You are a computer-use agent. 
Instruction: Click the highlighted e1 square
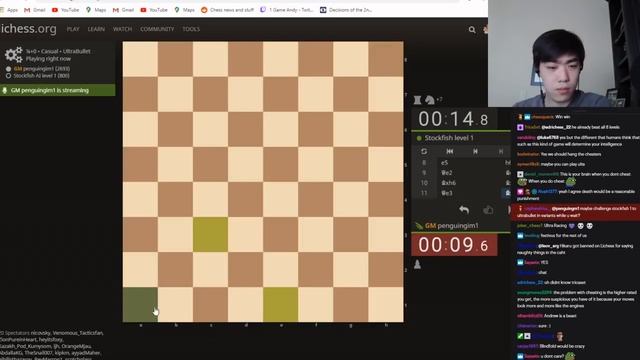pos(280,304)
